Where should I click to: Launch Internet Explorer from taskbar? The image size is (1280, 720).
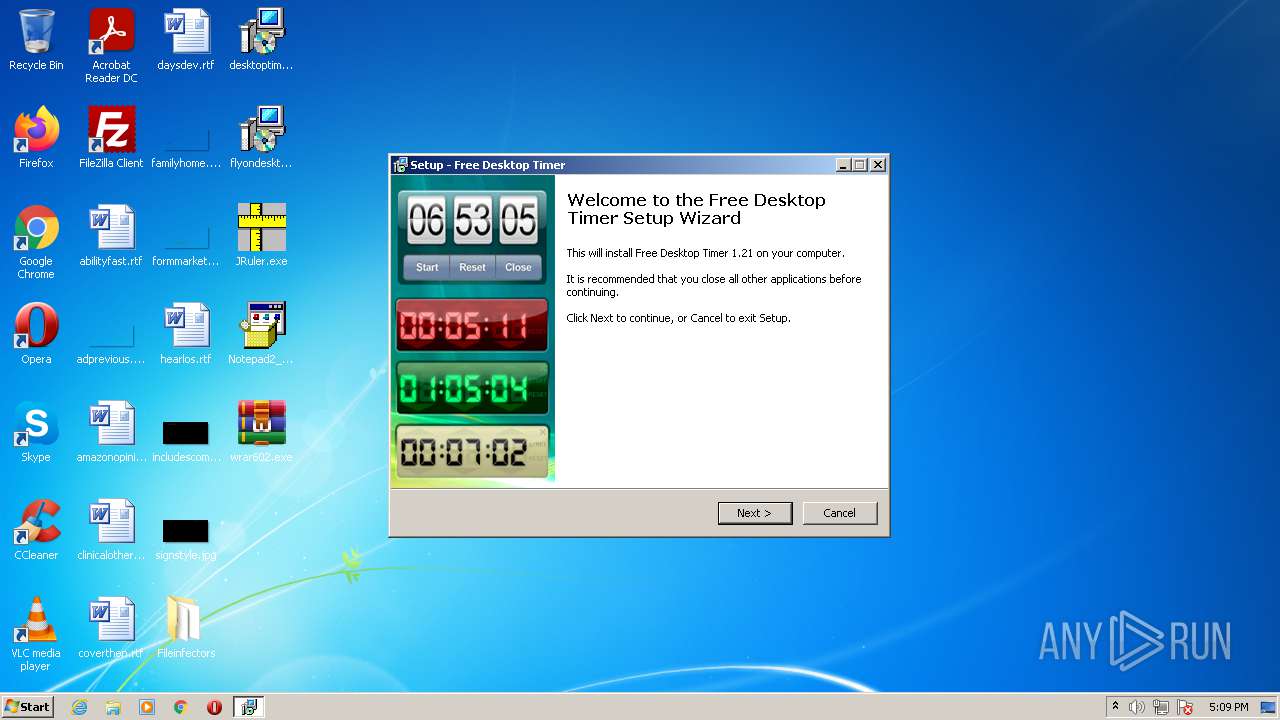point(79,707)
